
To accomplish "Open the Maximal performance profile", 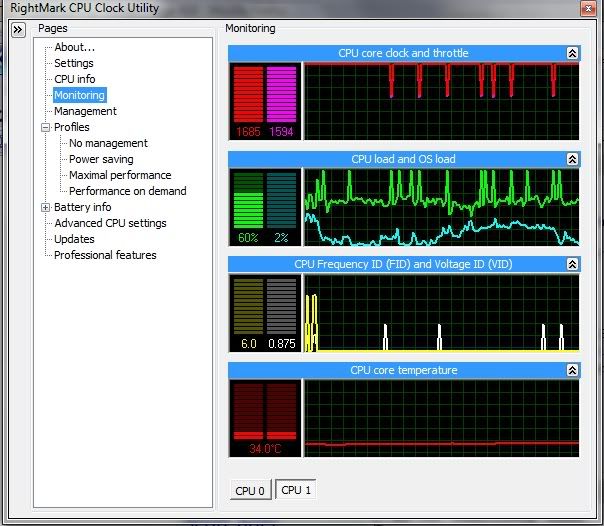I will click(120, 175).
